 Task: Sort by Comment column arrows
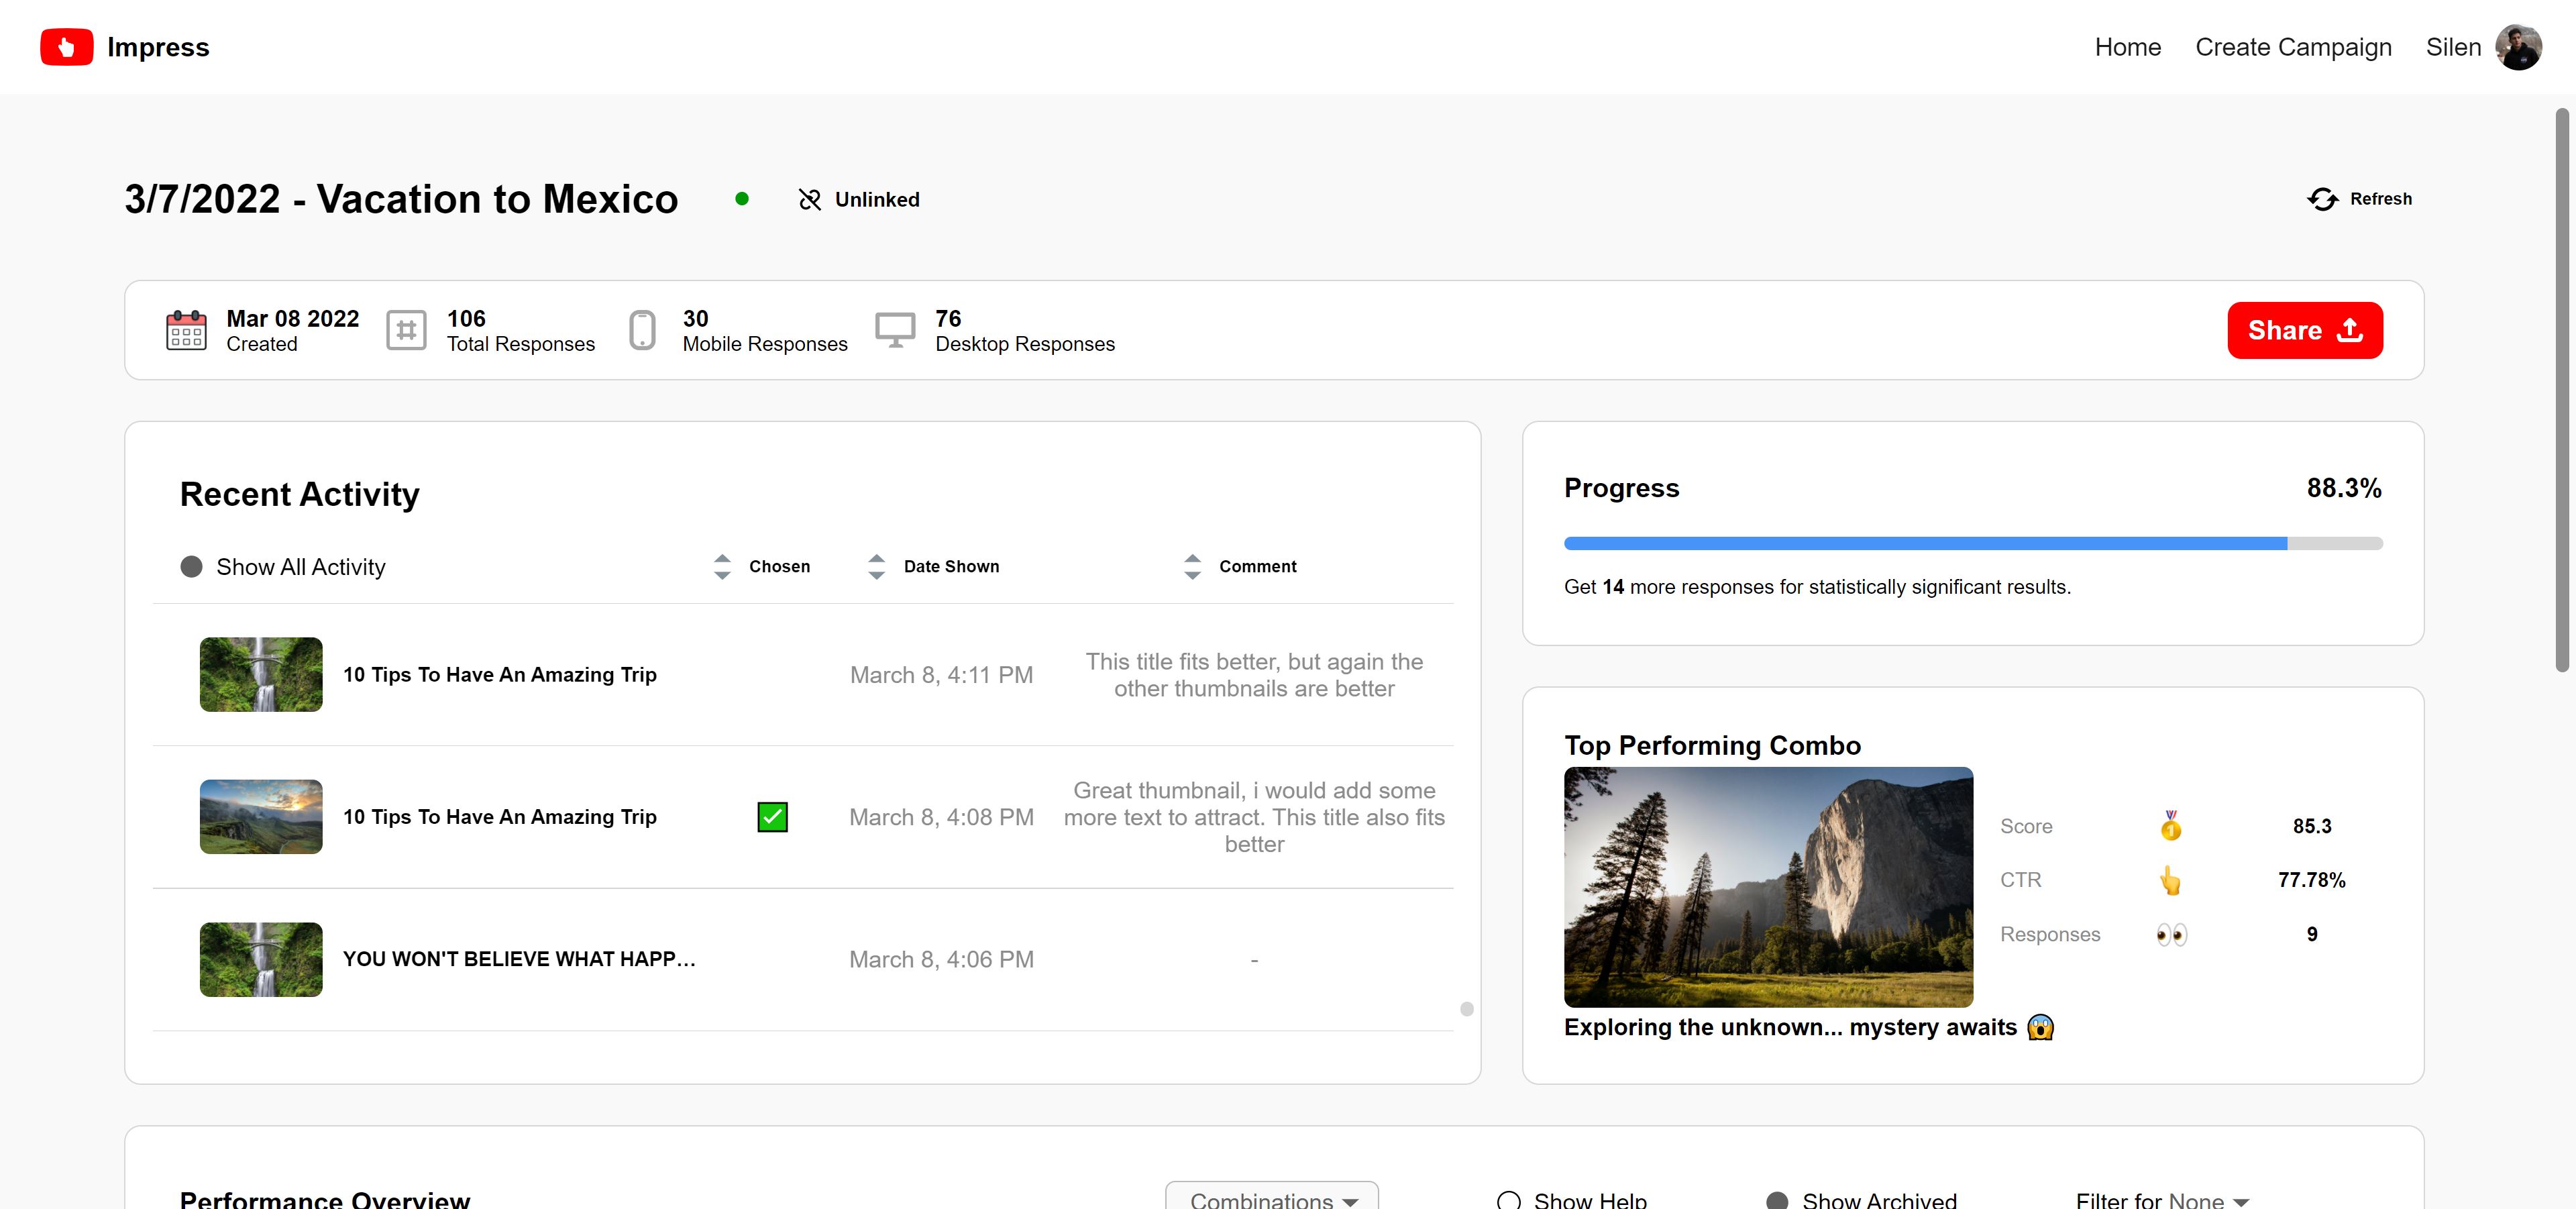(1192, 566)
